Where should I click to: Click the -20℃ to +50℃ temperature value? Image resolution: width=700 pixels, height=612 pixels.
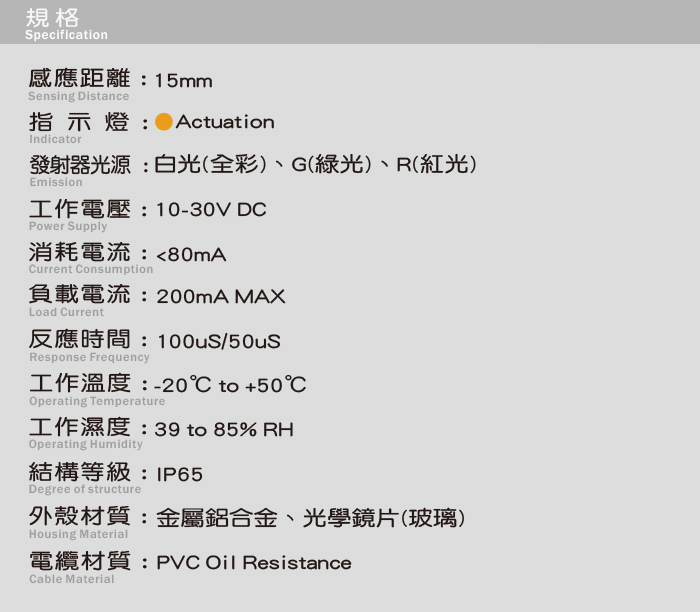229,385
